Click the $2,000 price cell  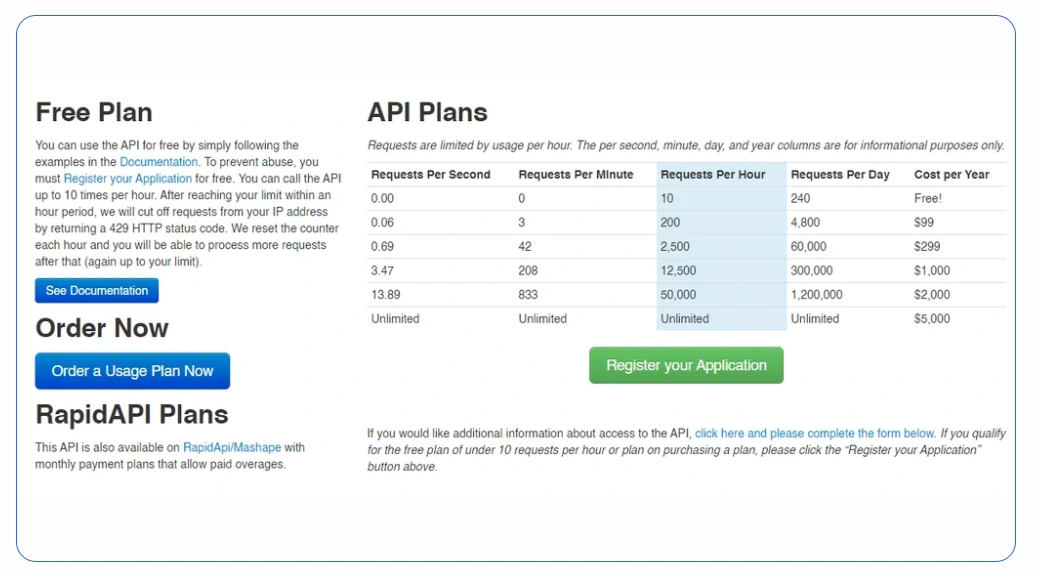tap(932, 295)
